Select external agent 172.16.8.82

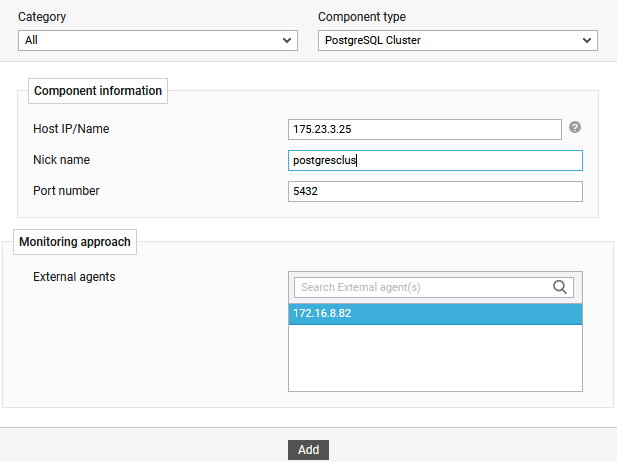(434, 314)
